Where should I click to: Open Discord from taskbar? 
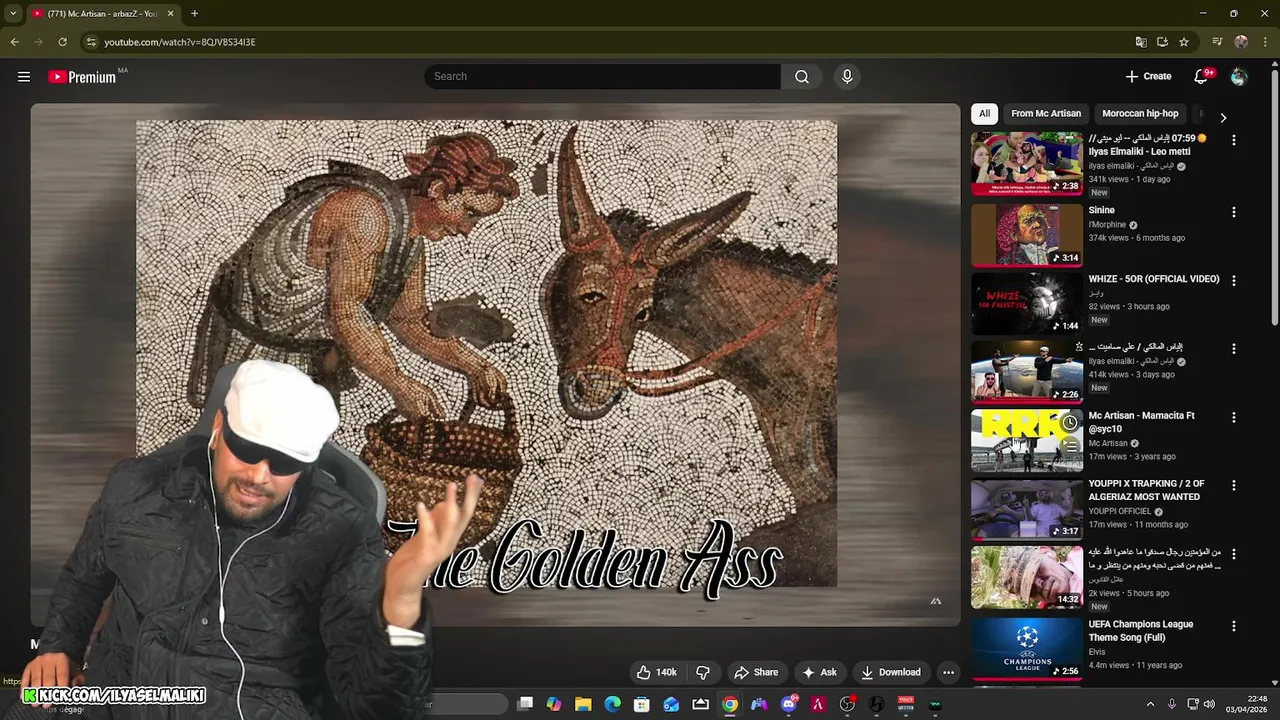pyautogui.click(x=789, y=704)
